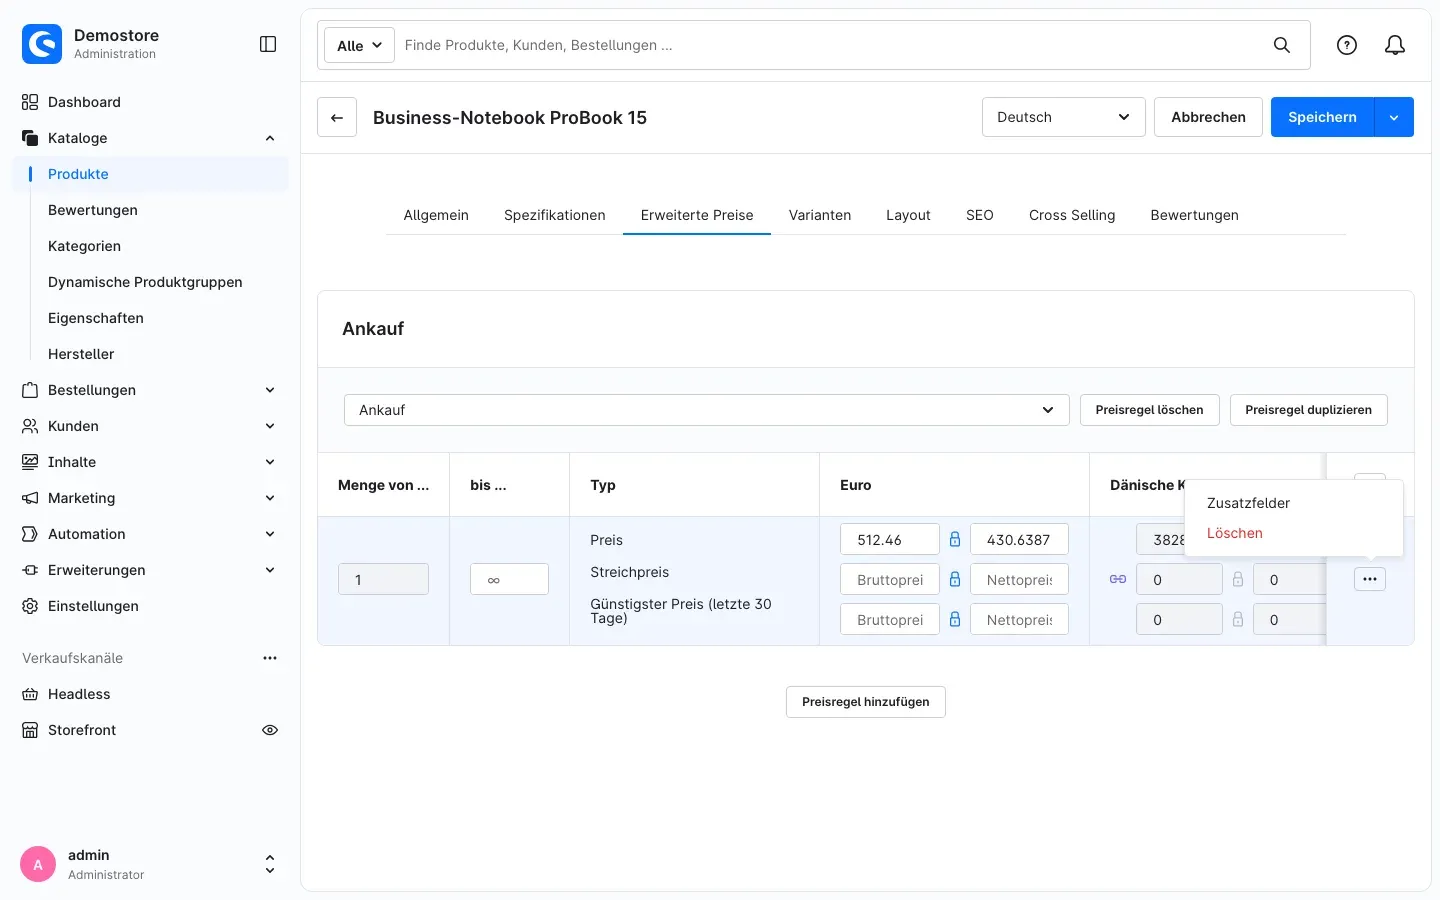Open Bewertungen in the sidebar
Image resolution: width=1440 pixels, height=900 pixels.
tap(93, 210)
